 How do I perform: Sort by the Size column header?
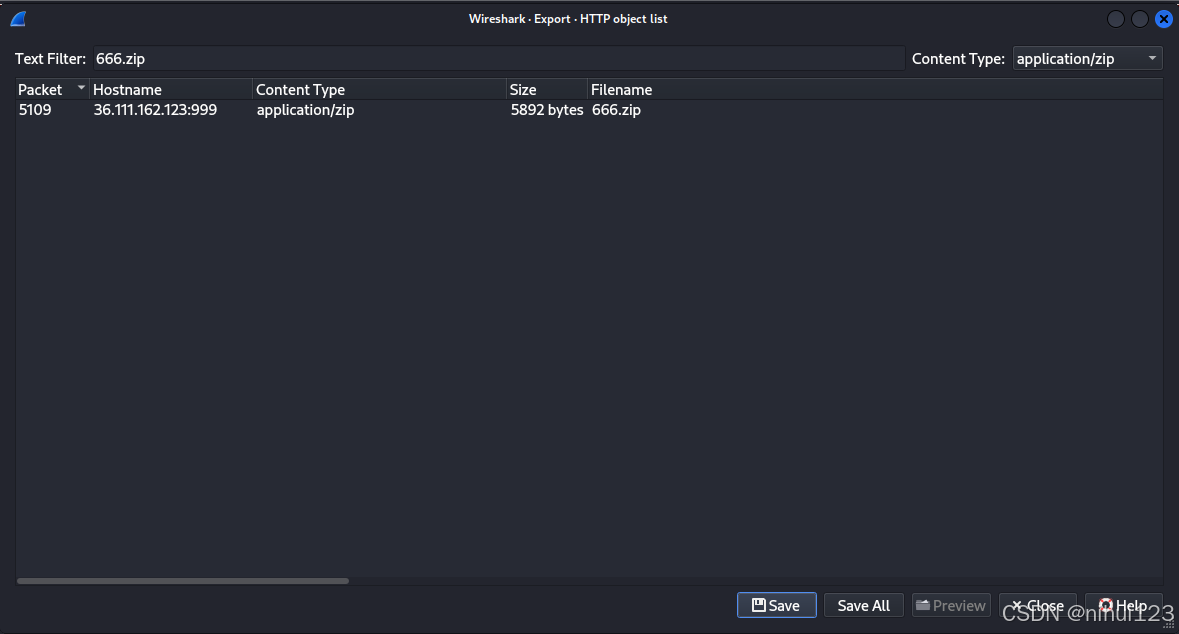pyautogui.click(x=547, y=89)
